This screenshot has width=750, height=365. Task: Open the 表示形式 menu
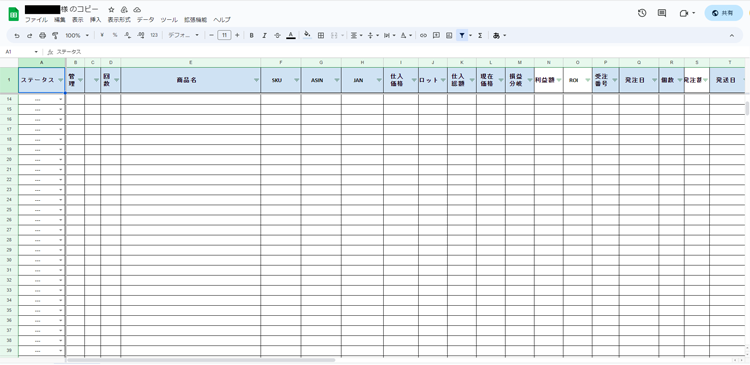119,20
